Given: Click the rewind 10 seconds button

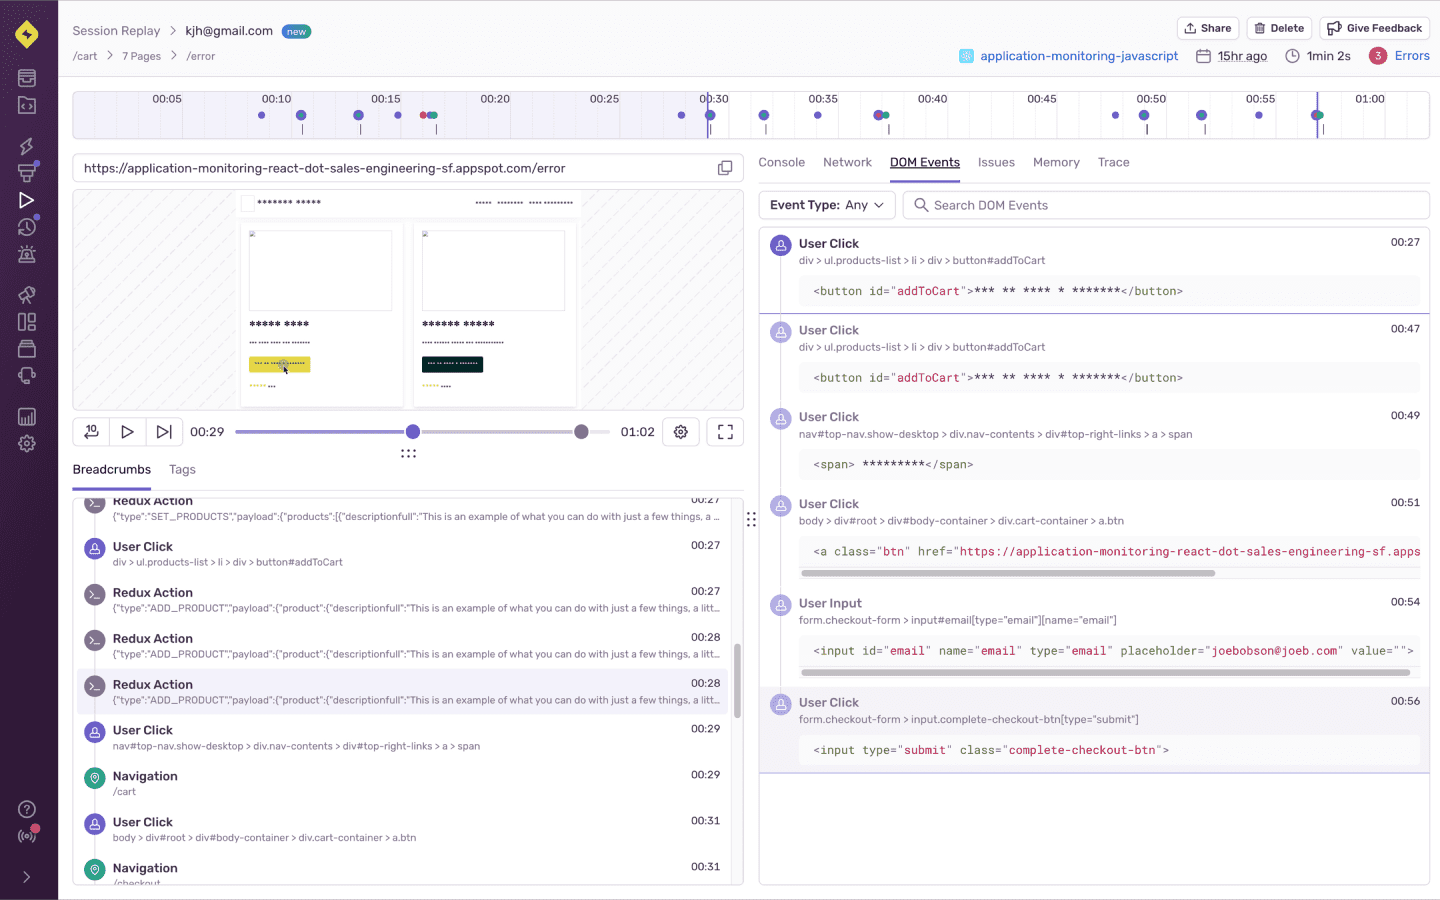Looking at the screenshot, I should click(91, 432).
